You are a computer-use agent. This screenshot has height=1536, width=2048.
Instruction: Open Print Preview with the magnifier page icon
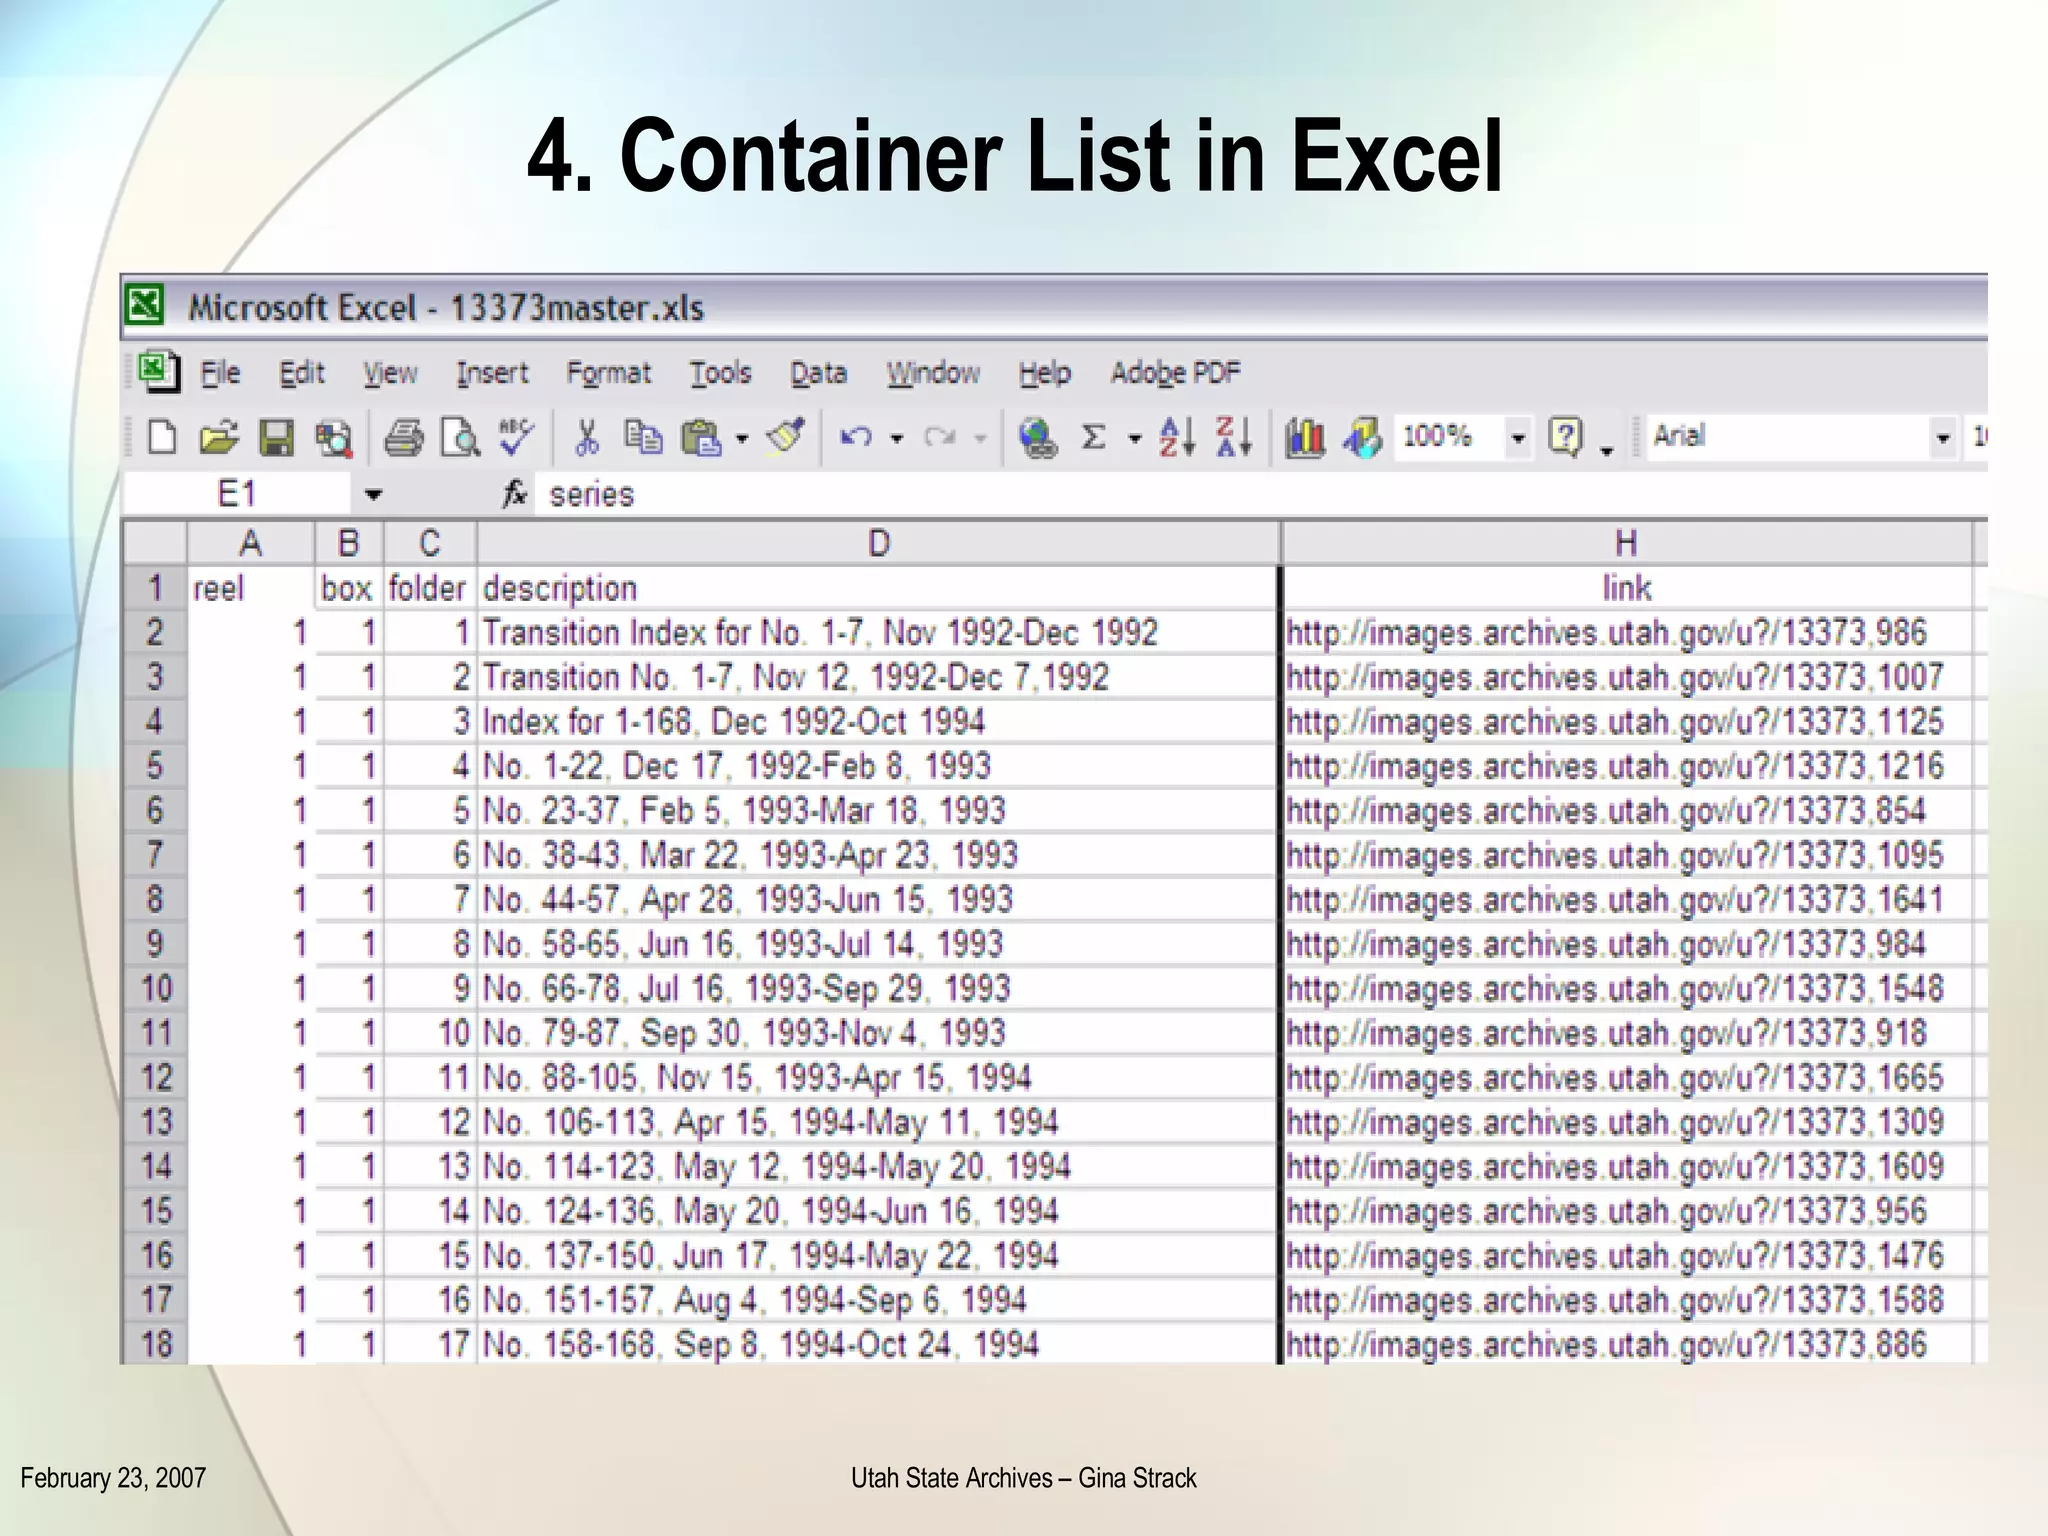tap(461, 437)
